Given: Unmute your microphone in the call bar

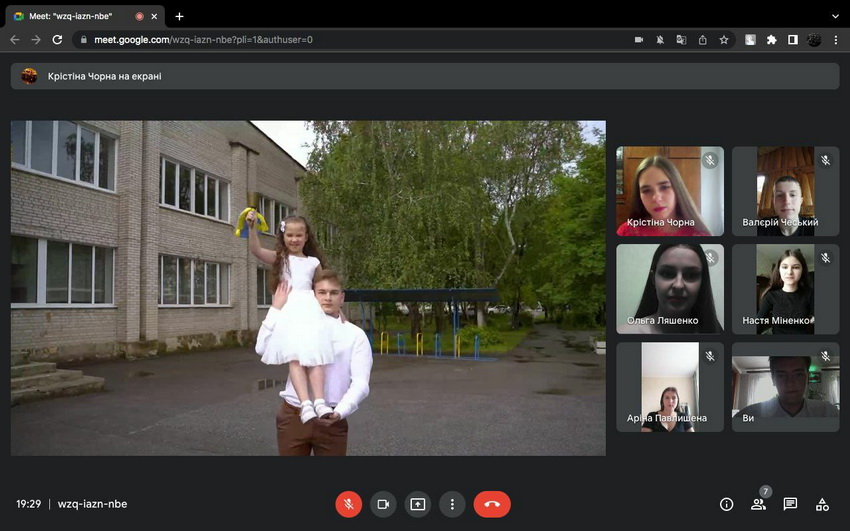Looking at the screenshot, I should click(x=348, y=504).
